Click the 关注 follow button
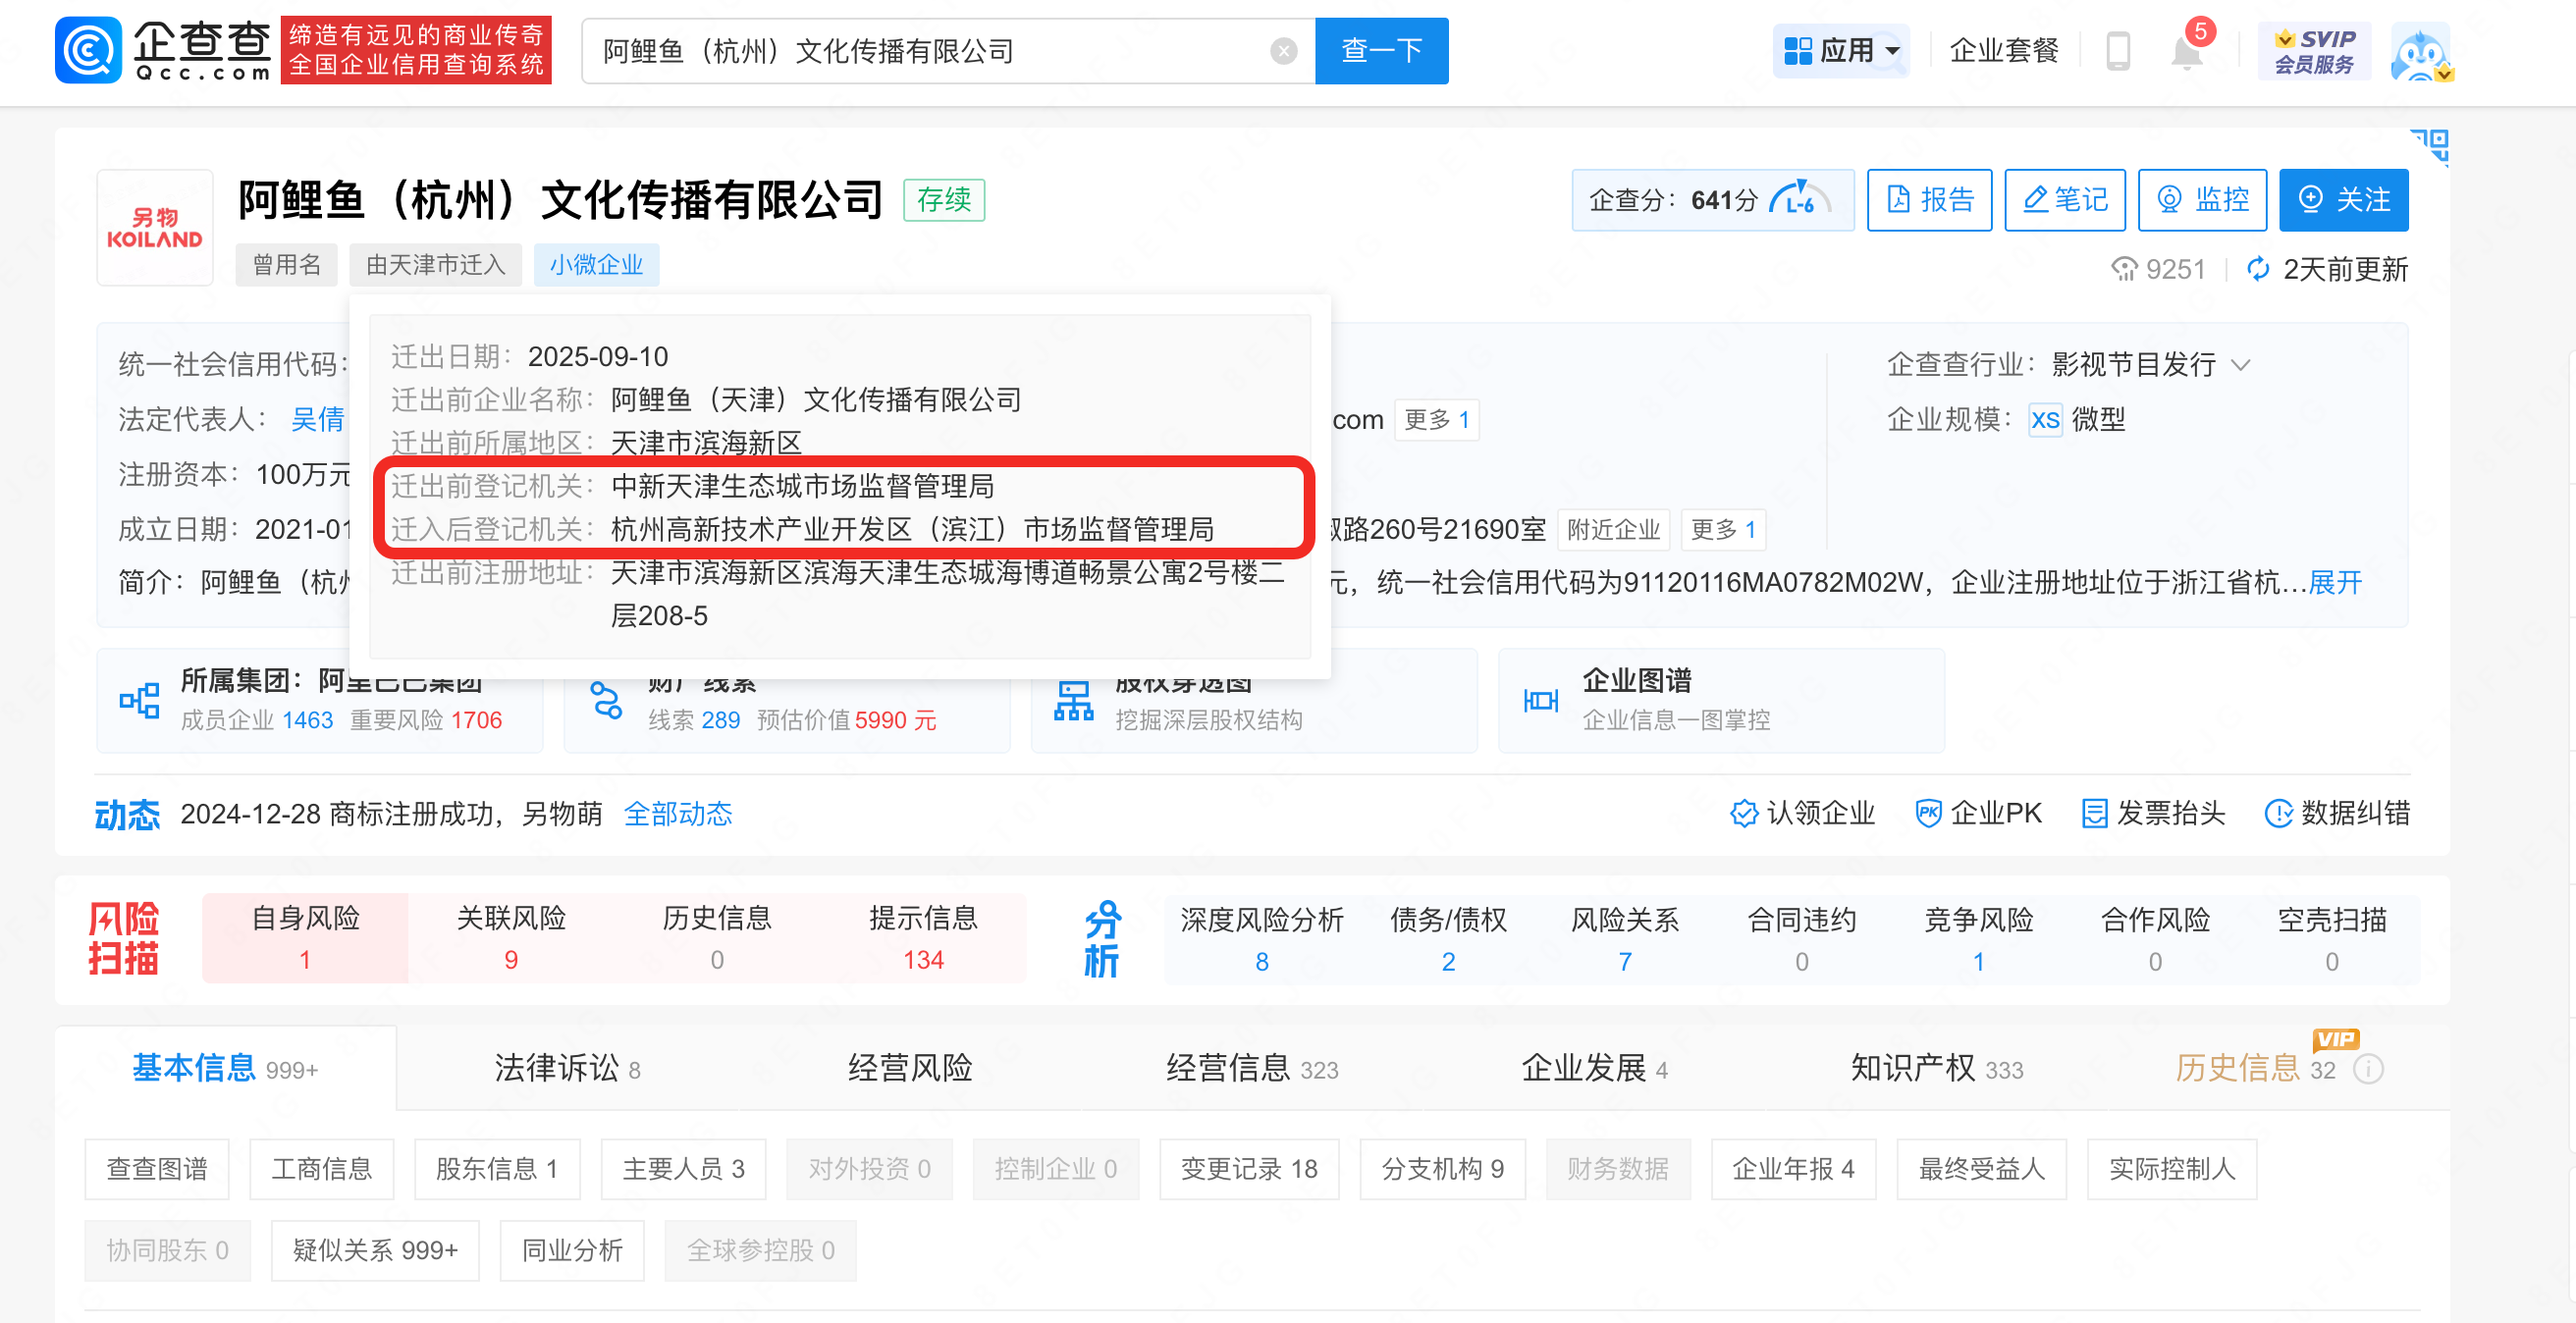2576x1323 pixels. pos(2343,200)
